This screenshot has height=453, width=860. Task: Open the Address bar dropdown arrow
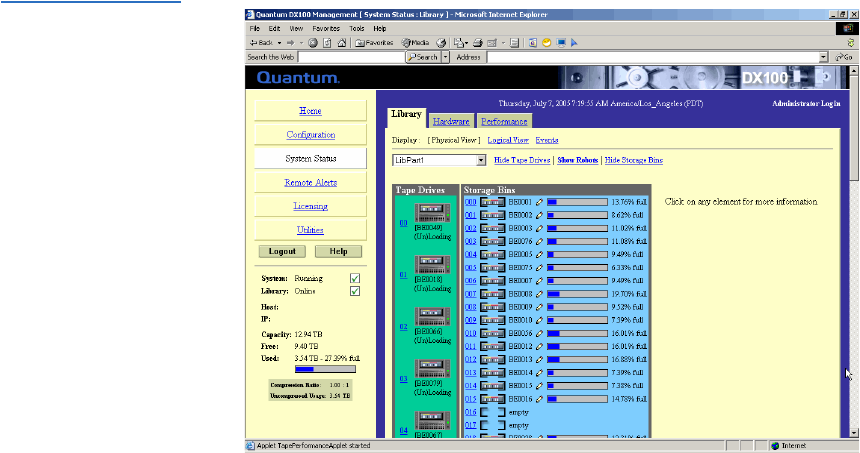(x=823, y=57)
